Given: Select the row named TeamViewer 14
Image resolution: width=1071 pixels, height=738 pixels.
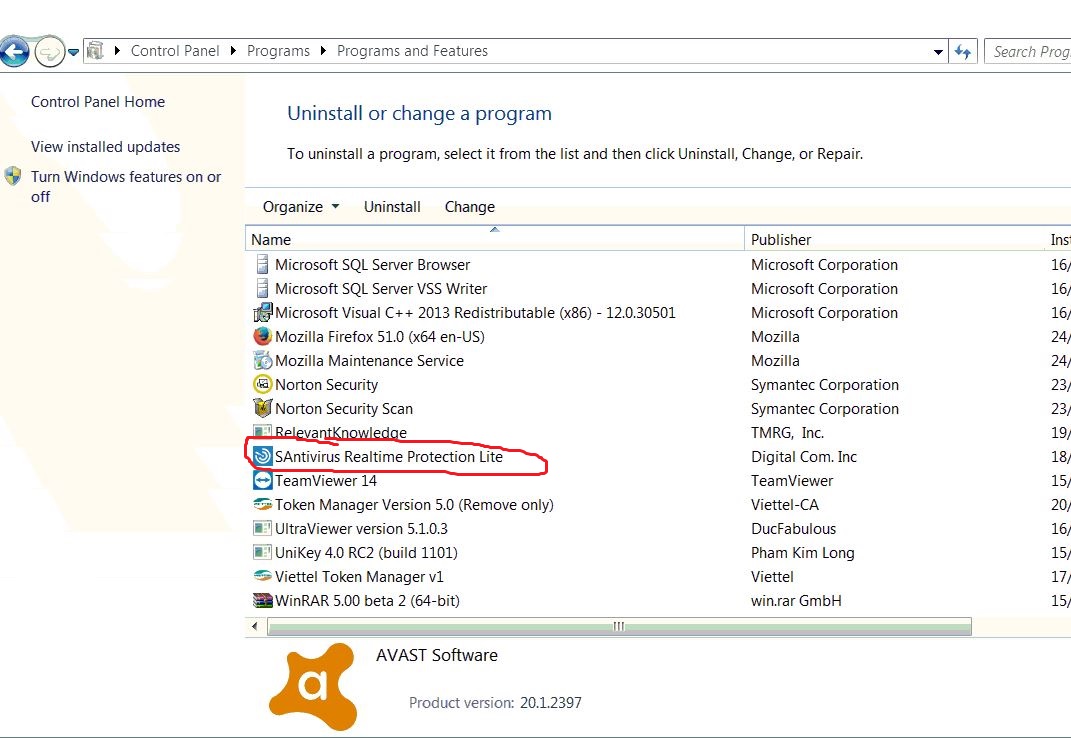Looking at the screenshot, I should click(x=658, y=480).
